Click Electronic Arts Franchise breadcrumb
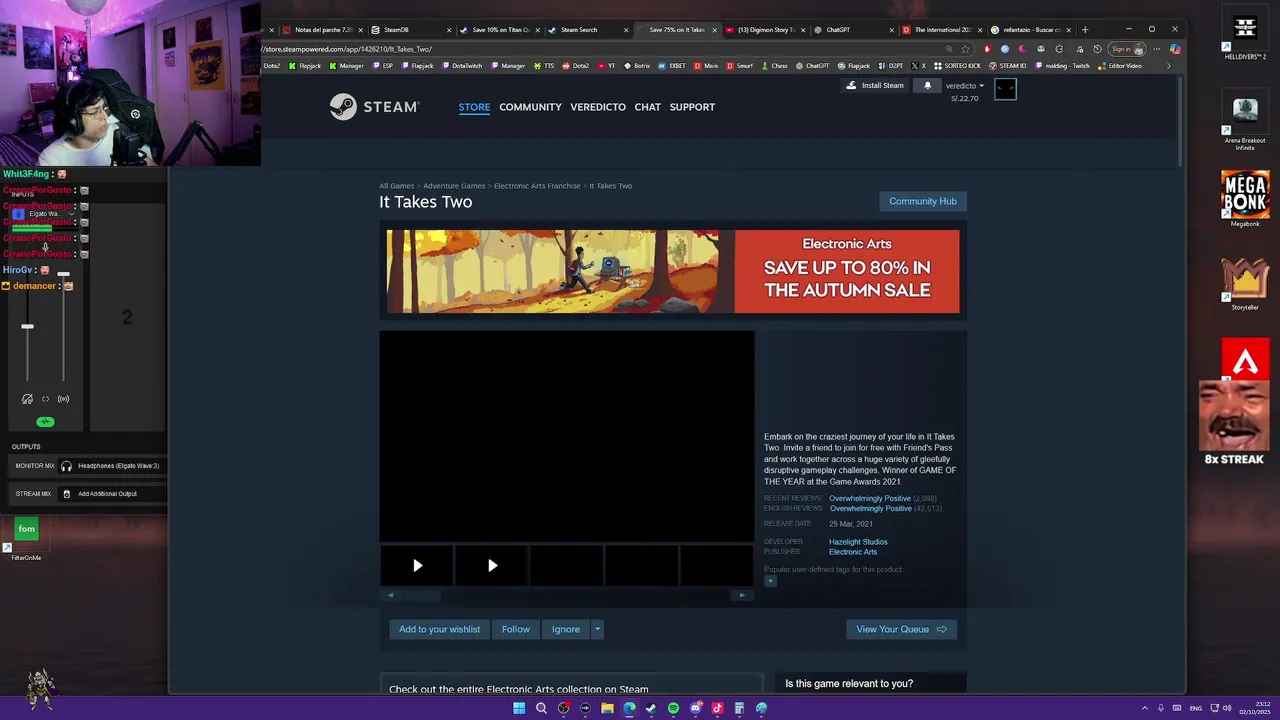The height and width of the screenshot is (720, 1280). tap(537, 186)
